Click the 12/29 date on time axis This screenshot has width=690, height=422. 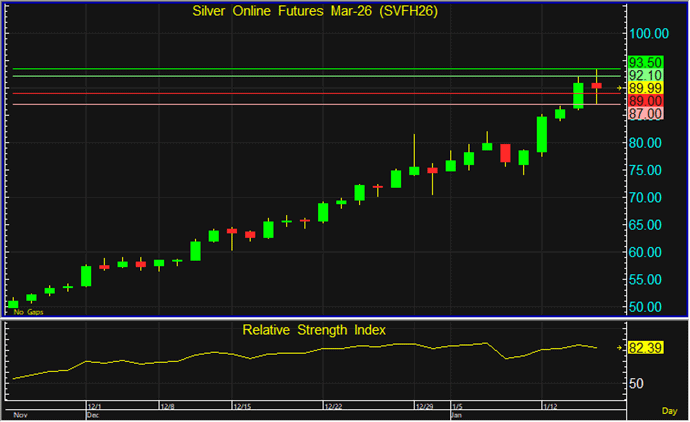424,407
